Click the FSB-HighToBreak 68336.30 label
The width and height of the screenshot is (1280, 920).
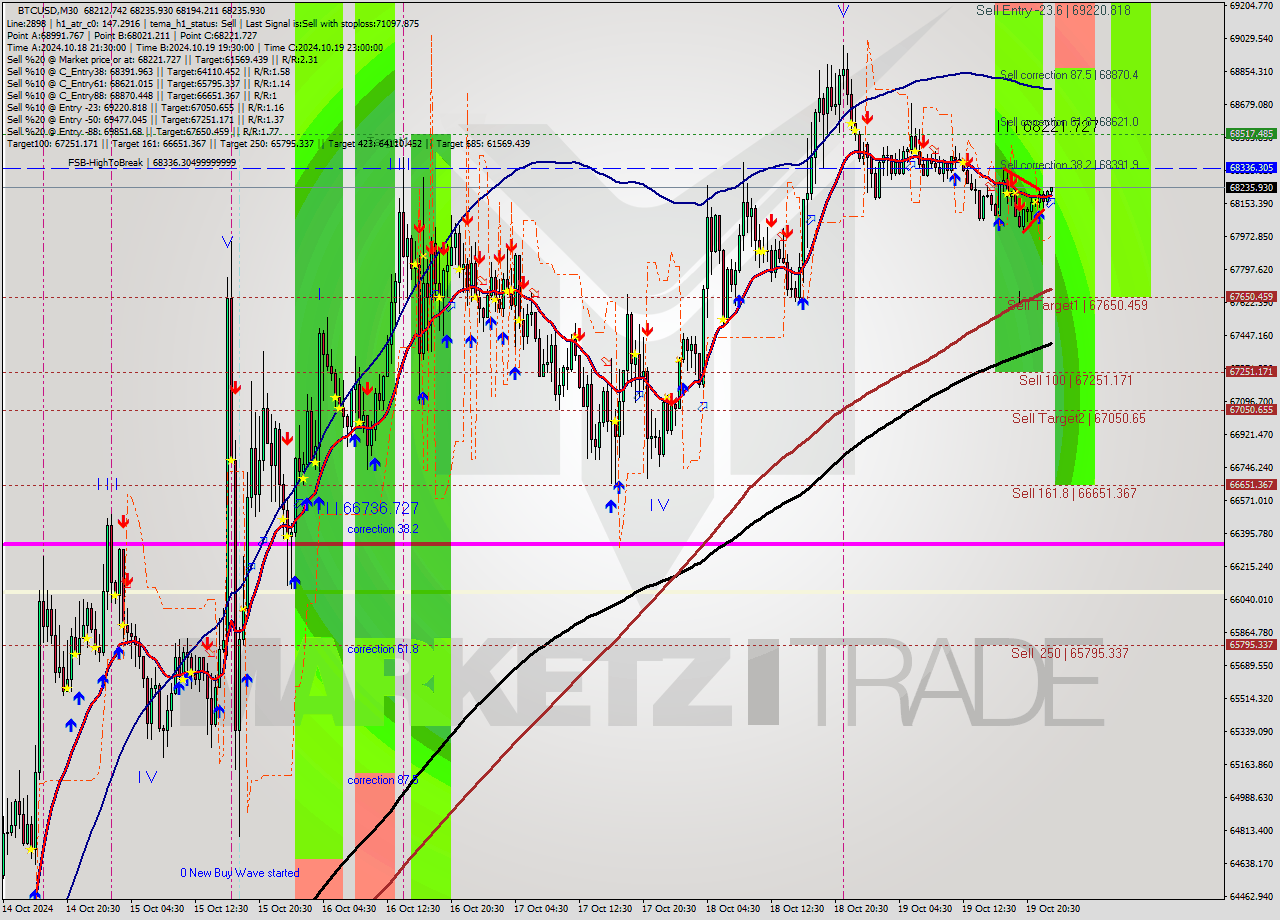click(x=152, y=162)
